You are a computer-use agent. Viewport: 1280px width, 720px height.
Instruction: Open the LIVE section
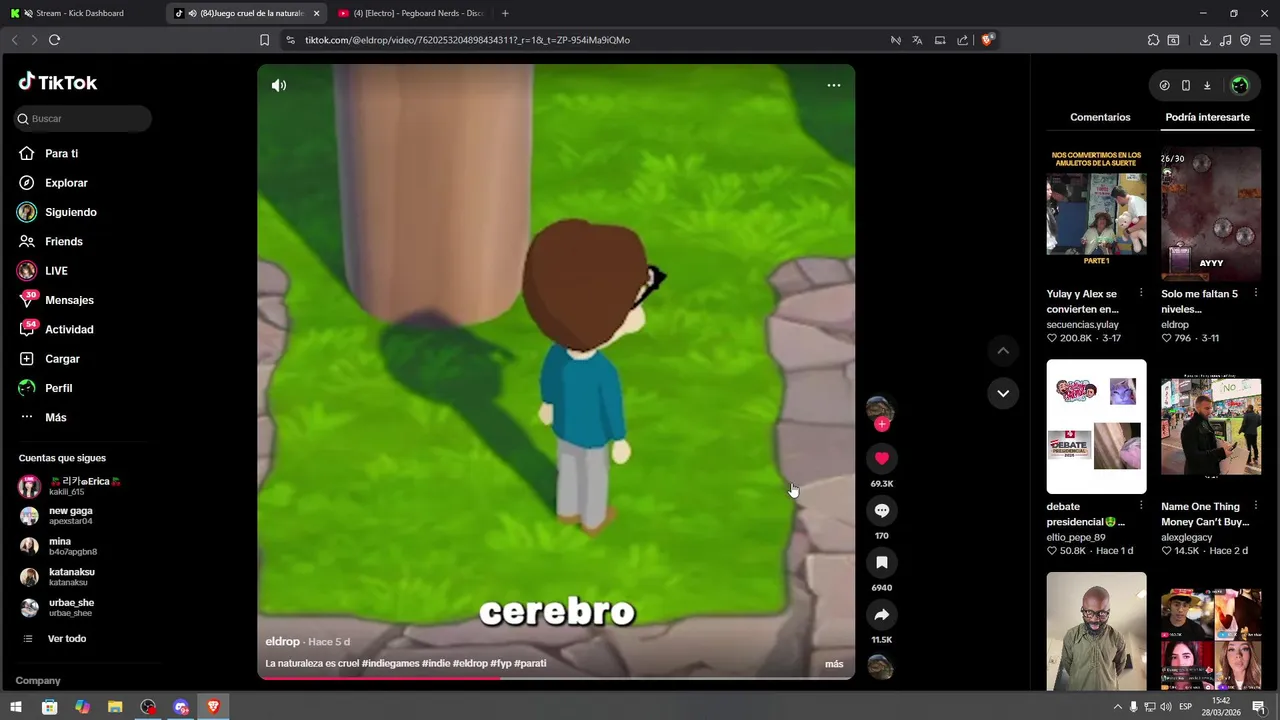point(56,271)
